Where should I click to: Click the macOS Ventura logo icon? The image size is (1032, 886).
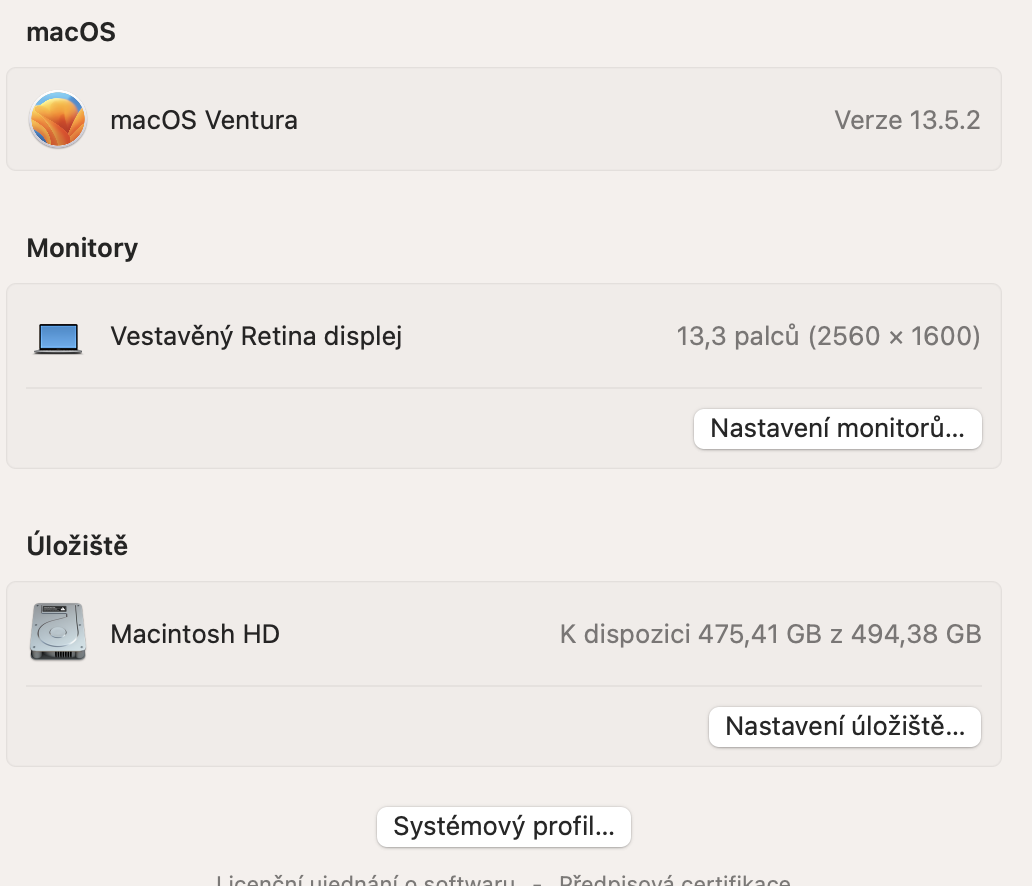tap(58, 120)
